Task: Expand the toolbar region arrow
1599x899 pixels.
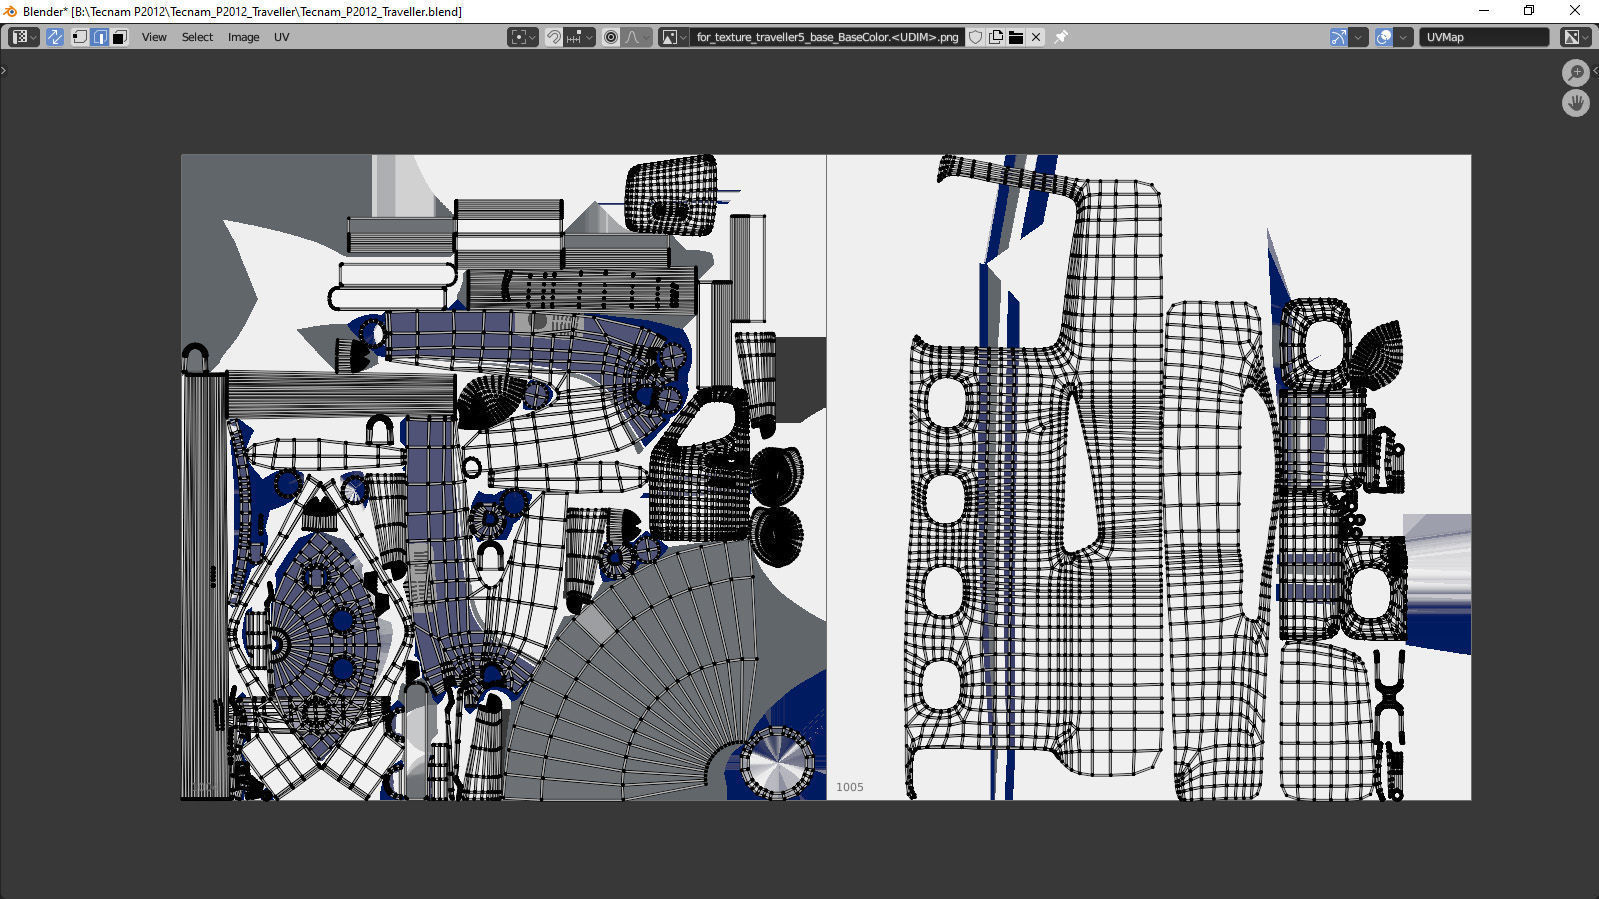Action: [x=4, y=71]
